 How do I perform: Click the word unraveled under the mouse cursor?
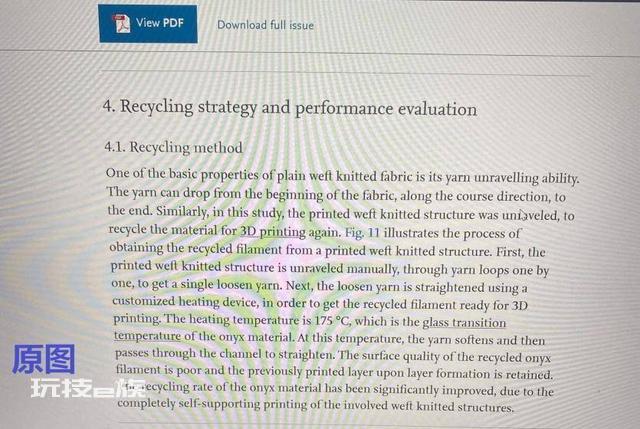point(532,215)
